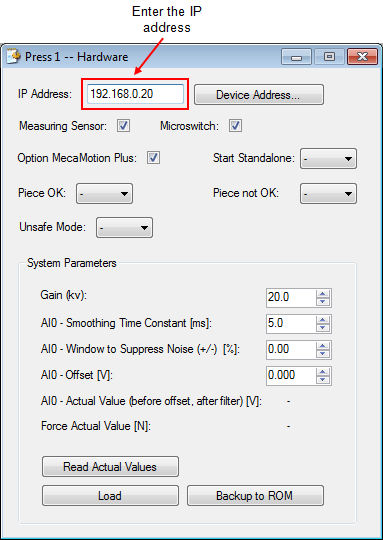Decrease Gain (kv) with down arrow
383x540 pixels.
(323, 302)
